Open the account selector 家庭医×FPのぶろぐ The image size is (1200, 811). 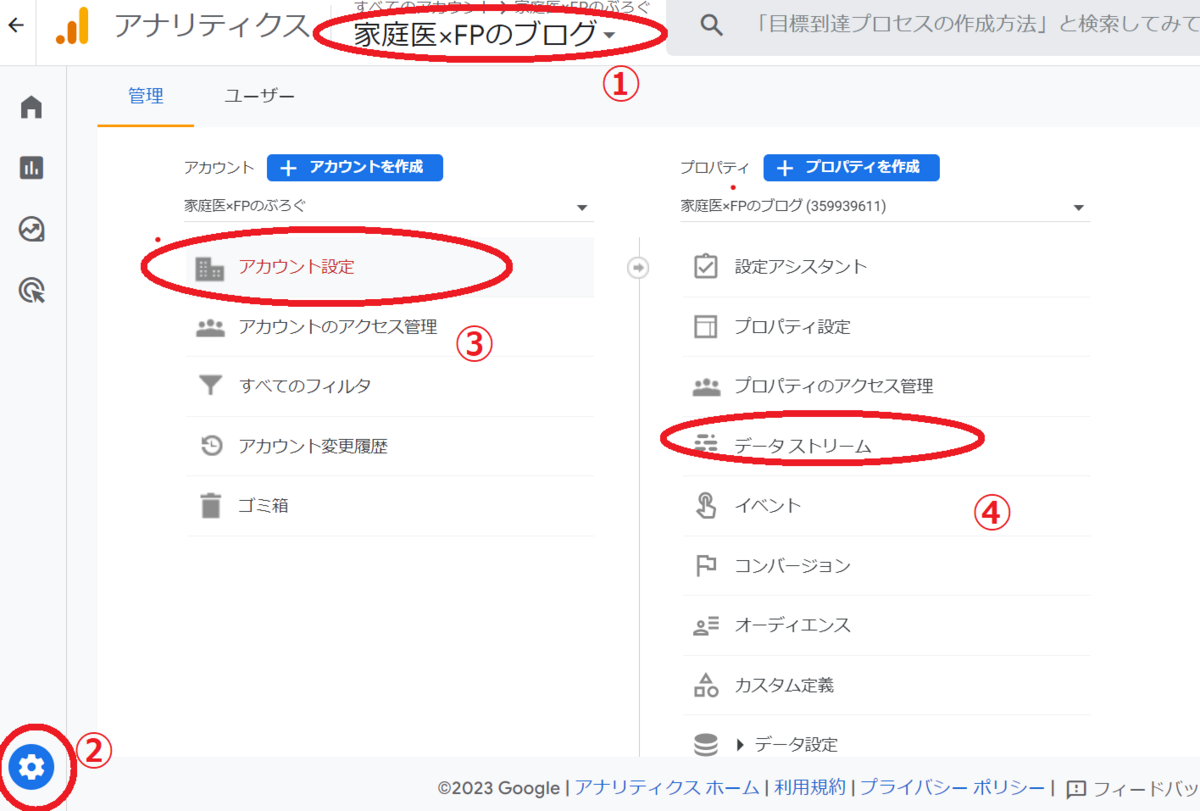point(387,207)
